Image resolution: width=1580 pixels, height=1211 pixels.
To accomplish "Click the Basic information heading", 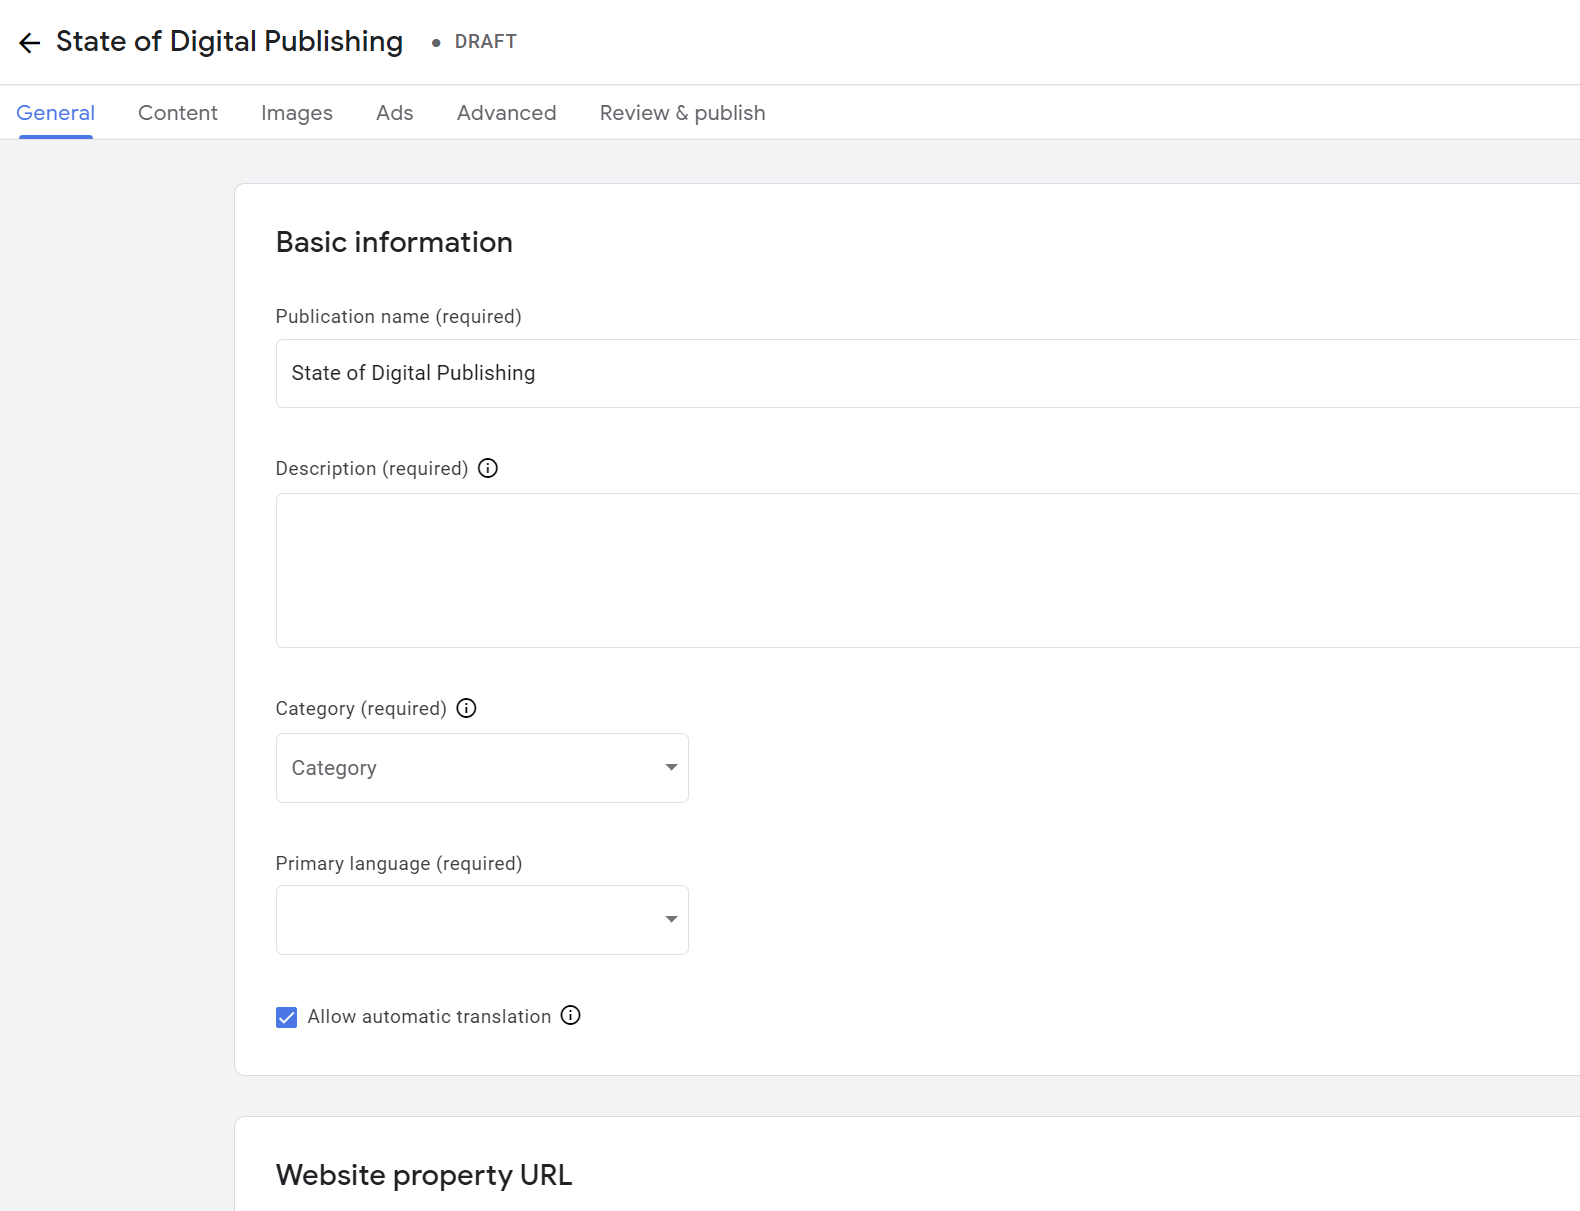I will tap(394, 242).
